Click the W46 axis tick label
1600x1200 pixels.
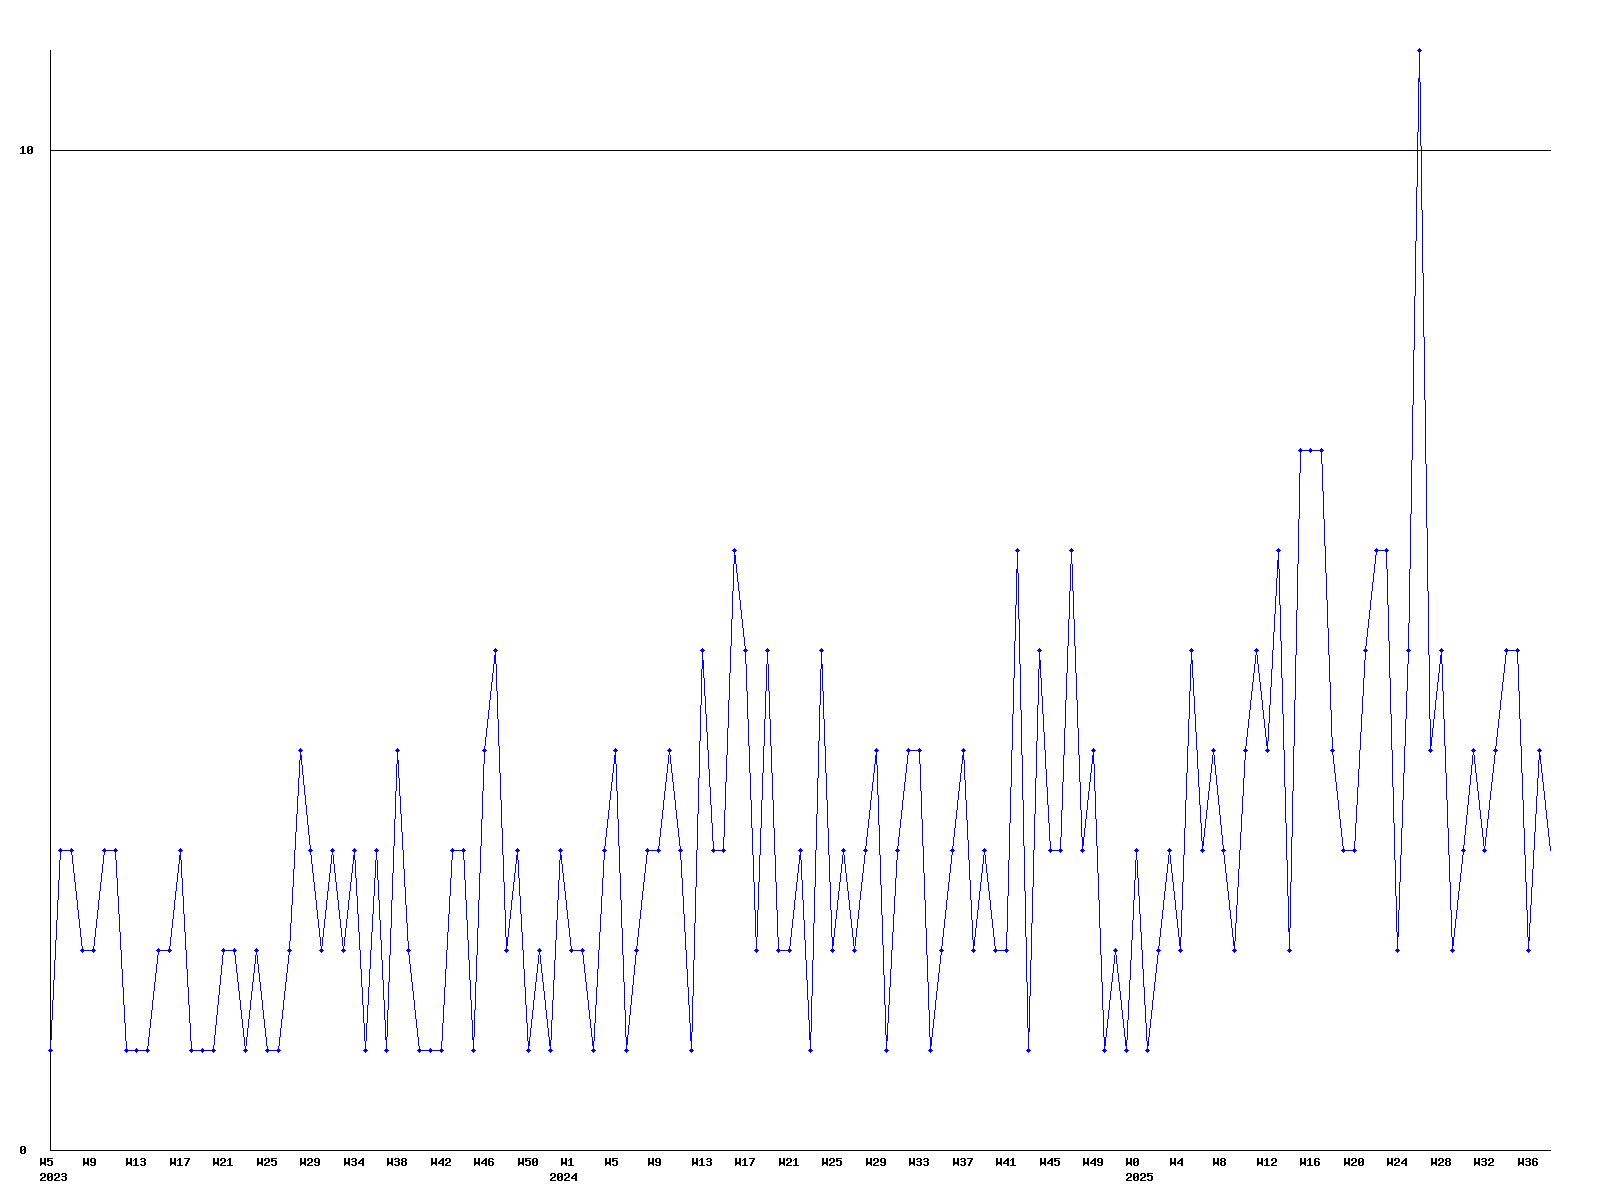click(484, 1163)
